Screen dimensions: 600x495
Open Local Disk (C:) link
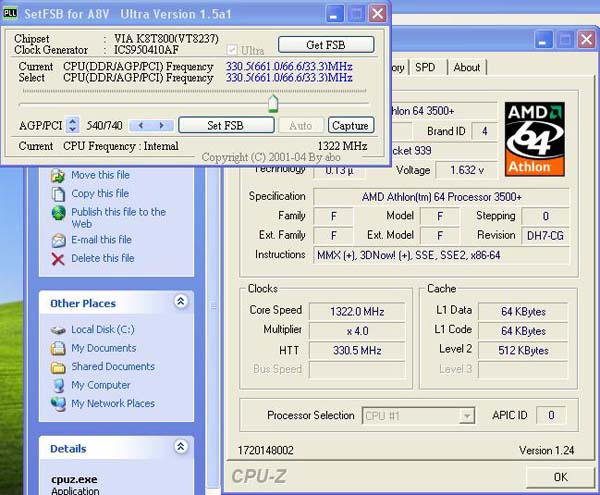pyautogui.click(x=103, y=329)
